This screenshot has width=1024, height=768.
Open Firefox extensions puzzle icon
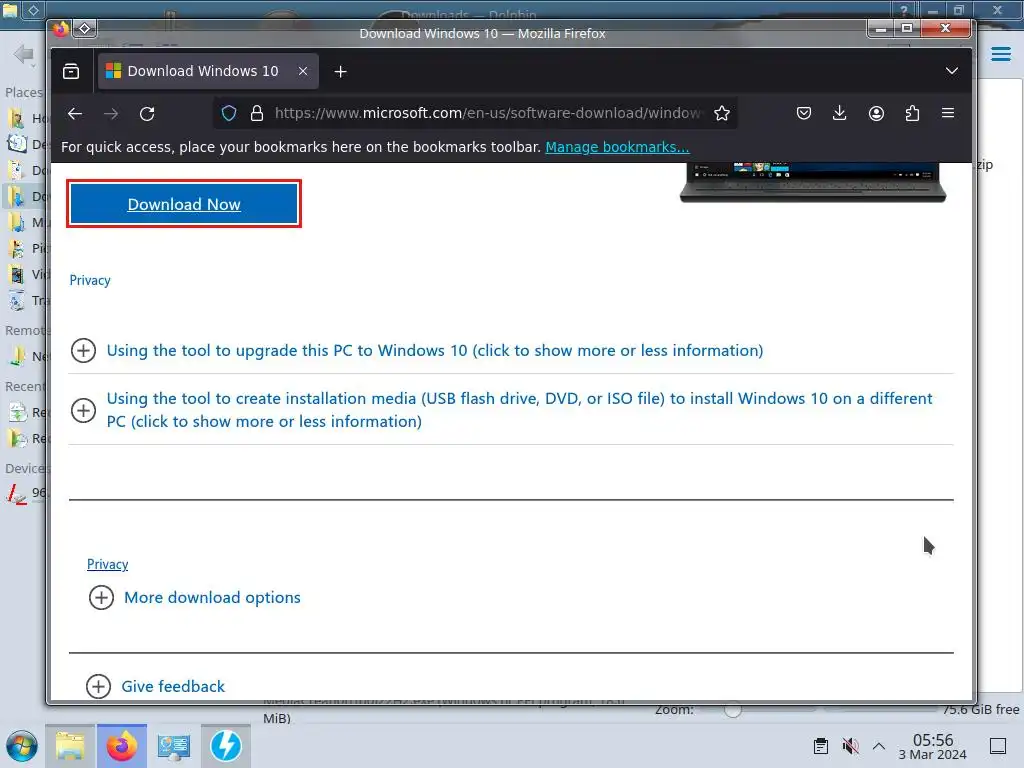[912, 114]
